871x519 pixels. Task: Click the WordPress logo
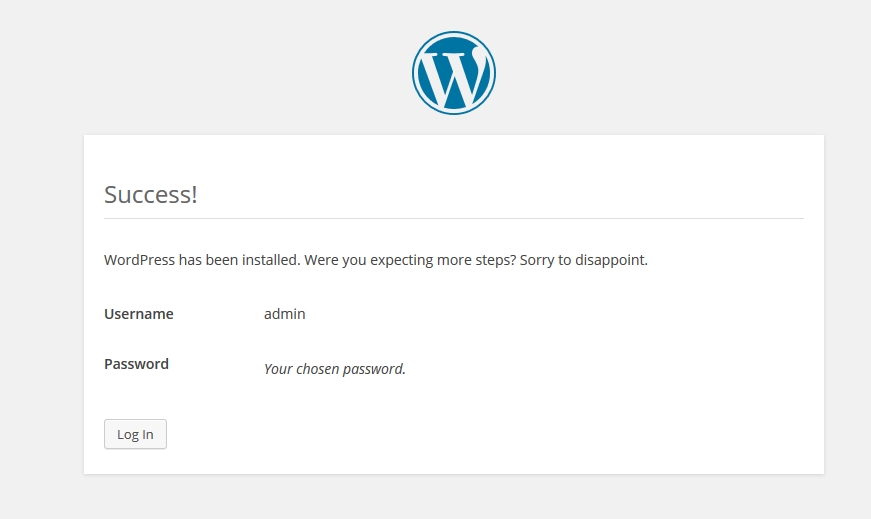pyautogui.click(x=453, y=73)
